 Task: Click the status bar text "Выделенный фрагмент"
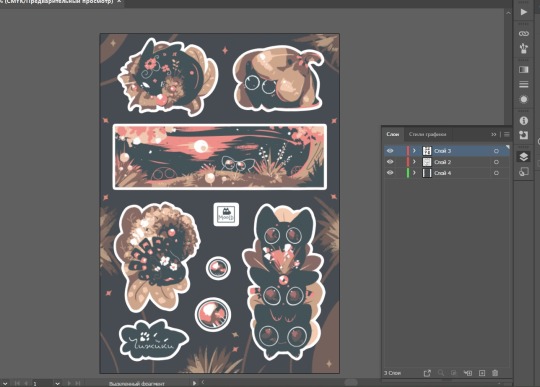click(x=137, y=384)
